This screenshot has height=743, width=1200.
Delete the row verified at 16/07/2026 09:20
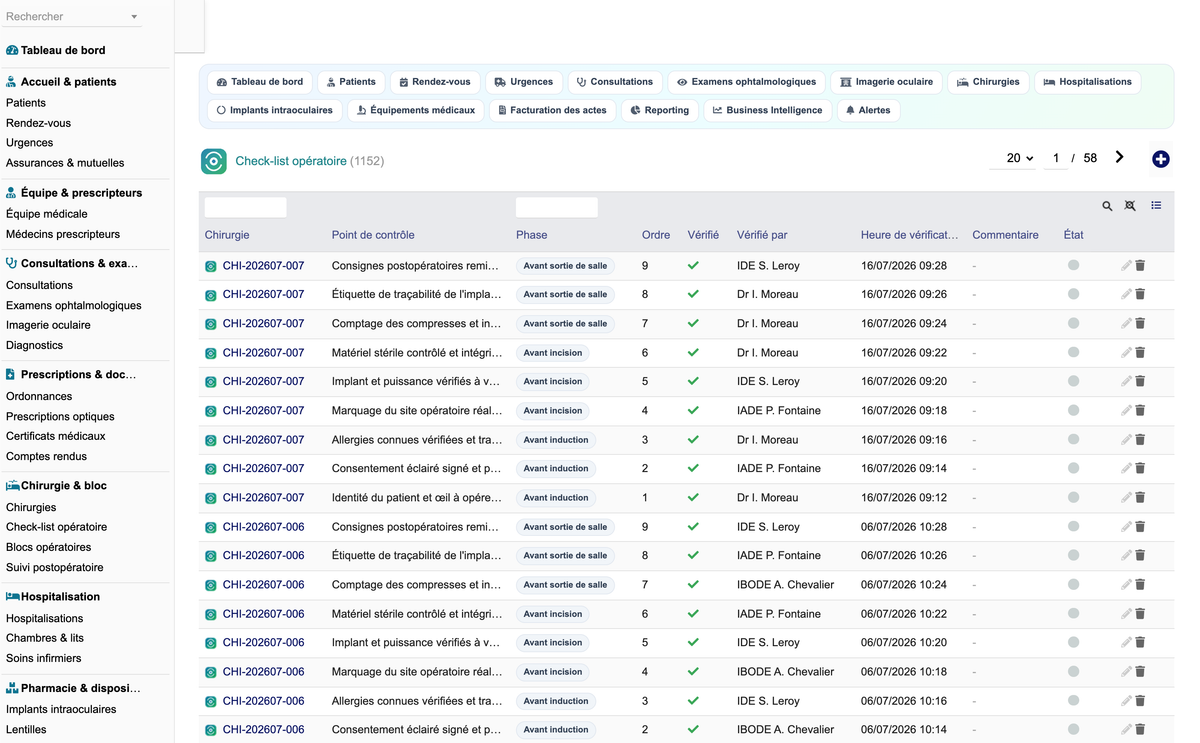(x=1140, y=382)
